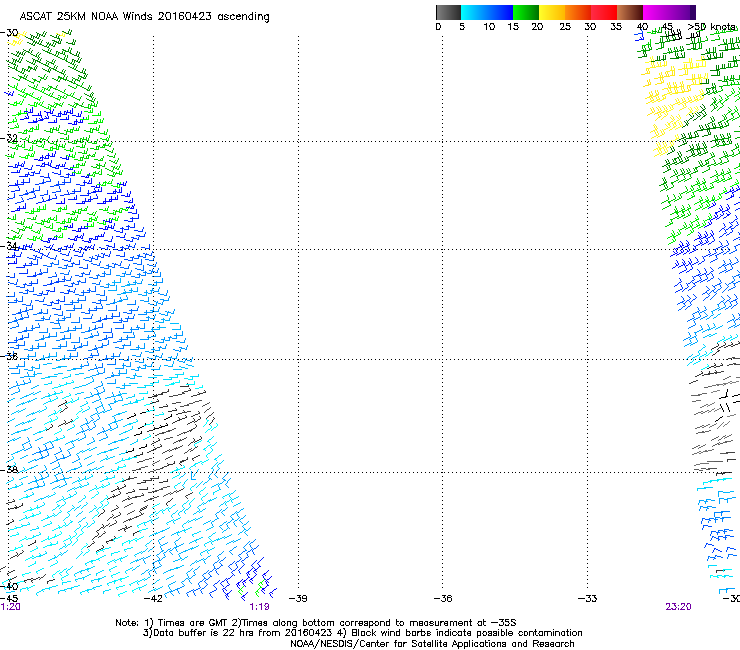740x650 pixels.
Task: Click the note 'Data buffer is 22 hrs from 20160423'
Action: coord(243,633)
